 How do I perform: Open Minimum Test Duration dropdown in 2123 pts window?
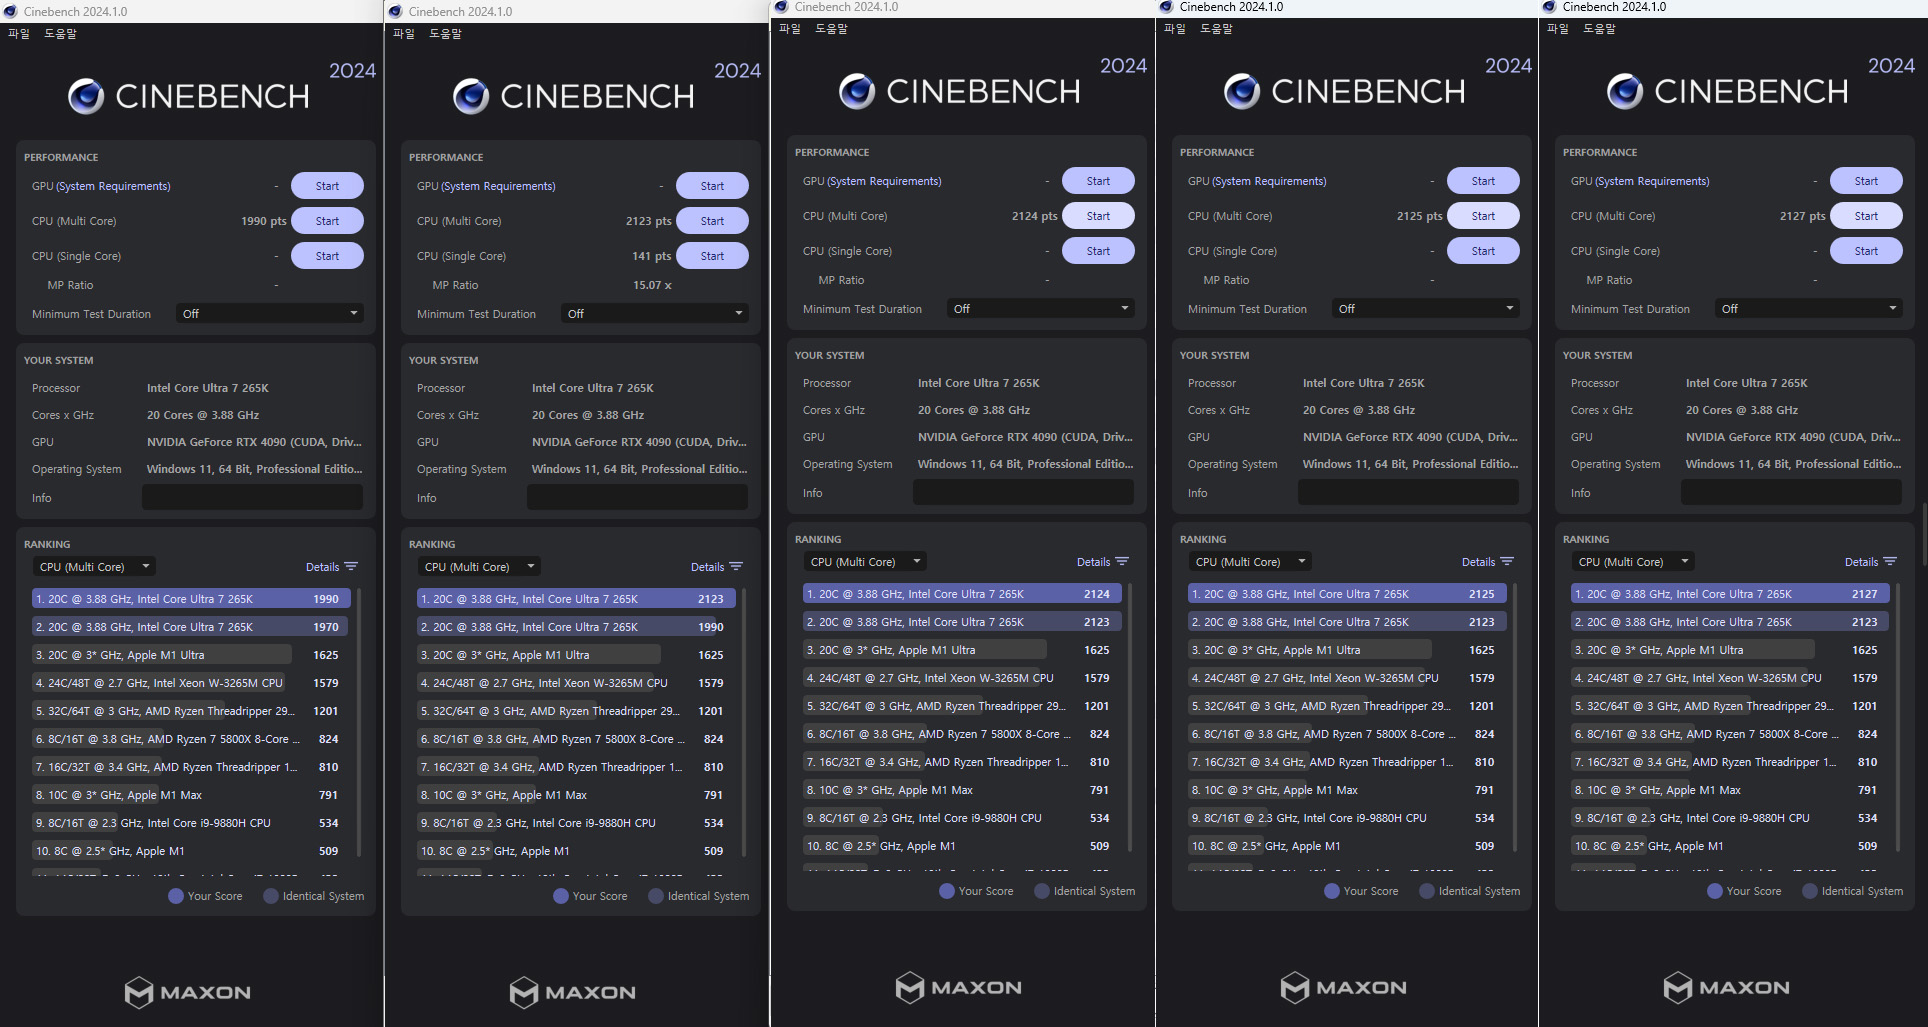click(x=655, y=314)
